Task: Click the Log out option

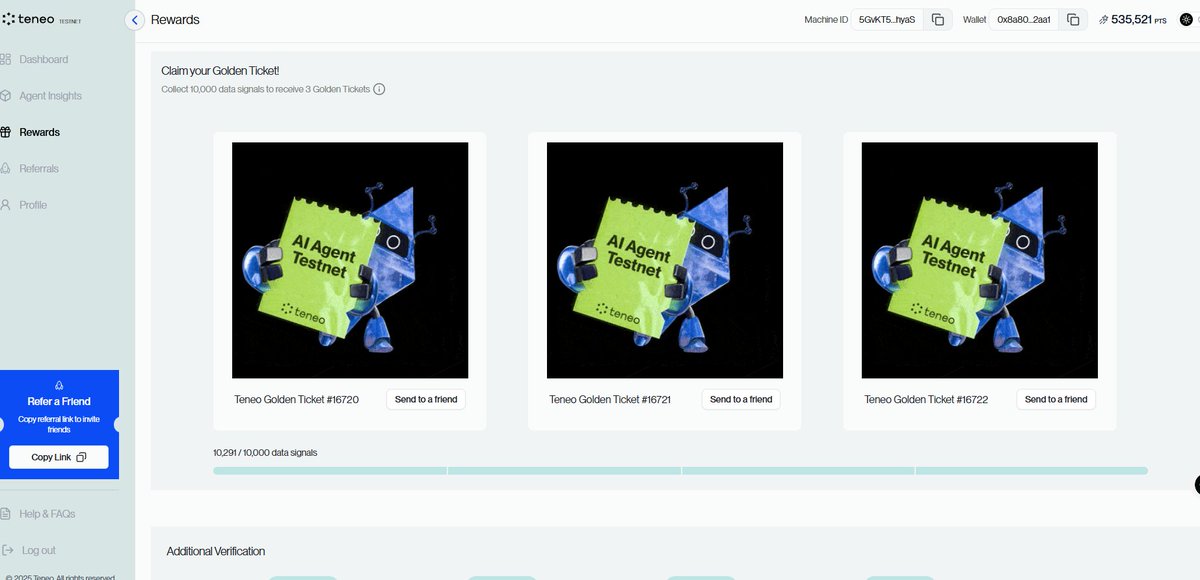Action: point(38,550)
